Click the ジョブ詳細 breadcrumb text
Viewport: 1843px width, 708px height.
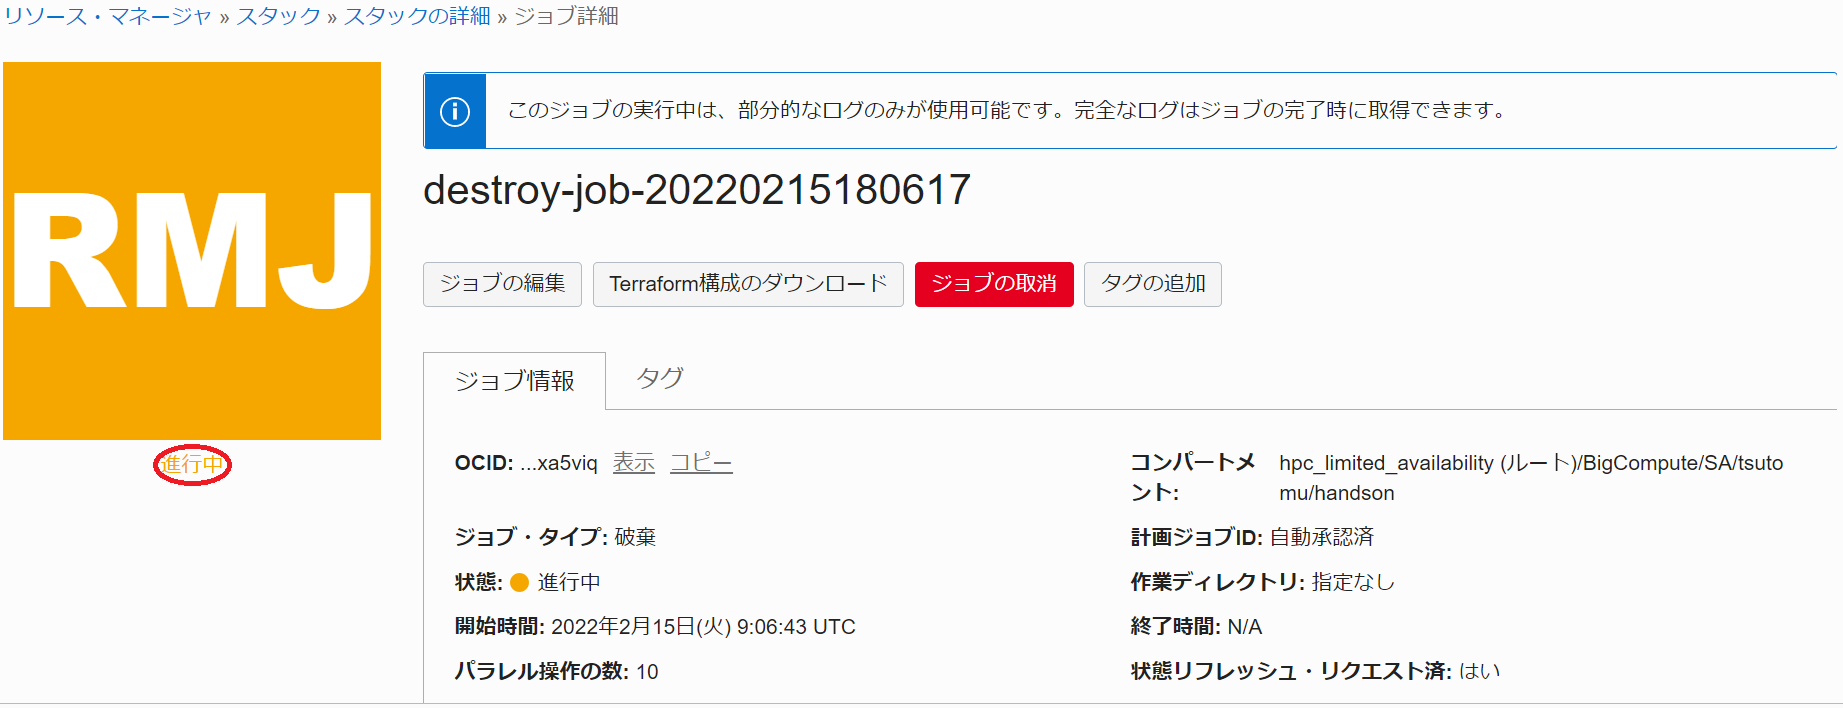click(x=566, y=16)
